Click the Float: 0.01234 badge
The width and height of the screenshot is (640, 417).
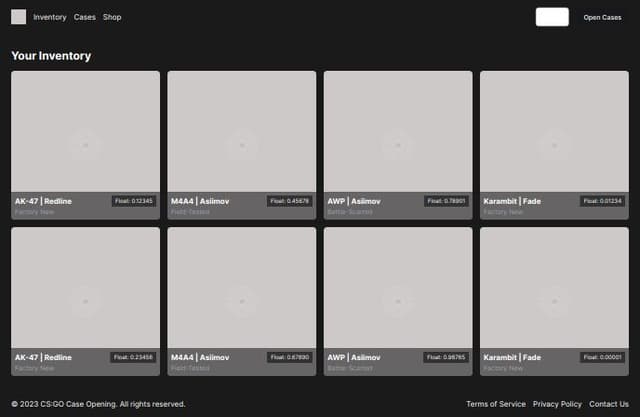pos(602,201)
